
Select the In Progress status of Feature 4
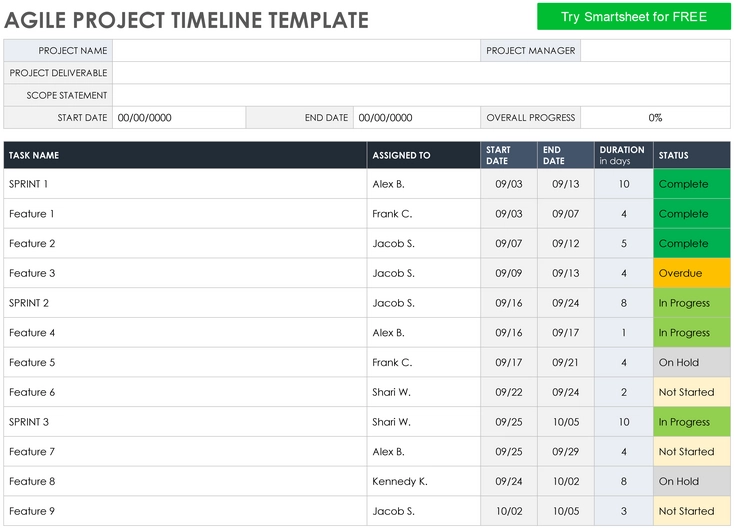[x=692, y=333]
